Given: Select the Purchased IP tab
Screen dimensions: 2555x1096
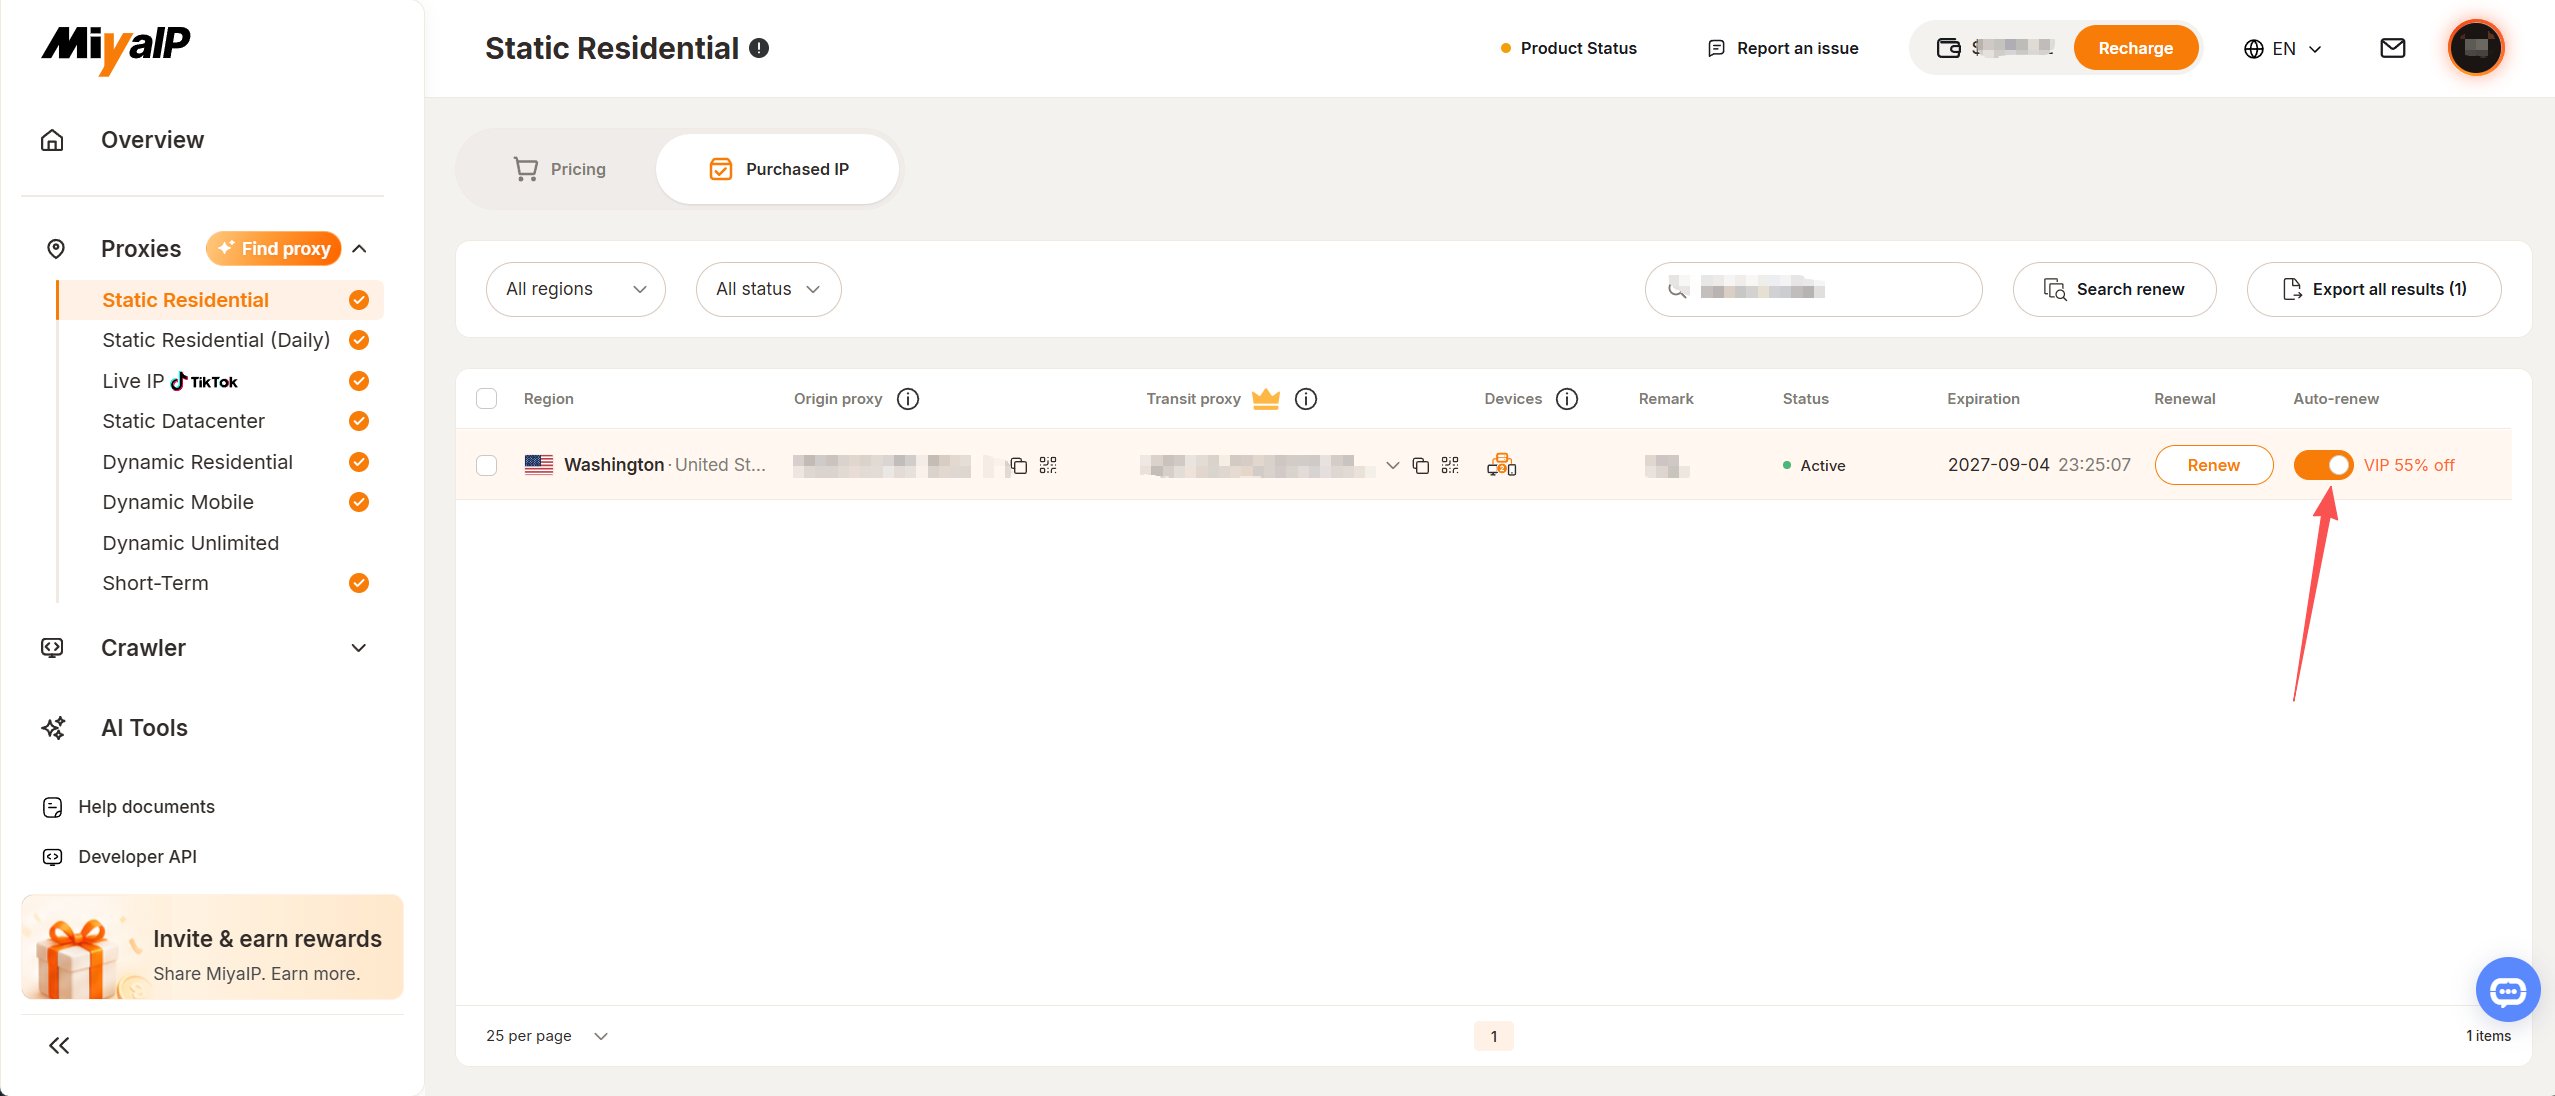Looking at the screenshot, I should (x=778, y=169).
